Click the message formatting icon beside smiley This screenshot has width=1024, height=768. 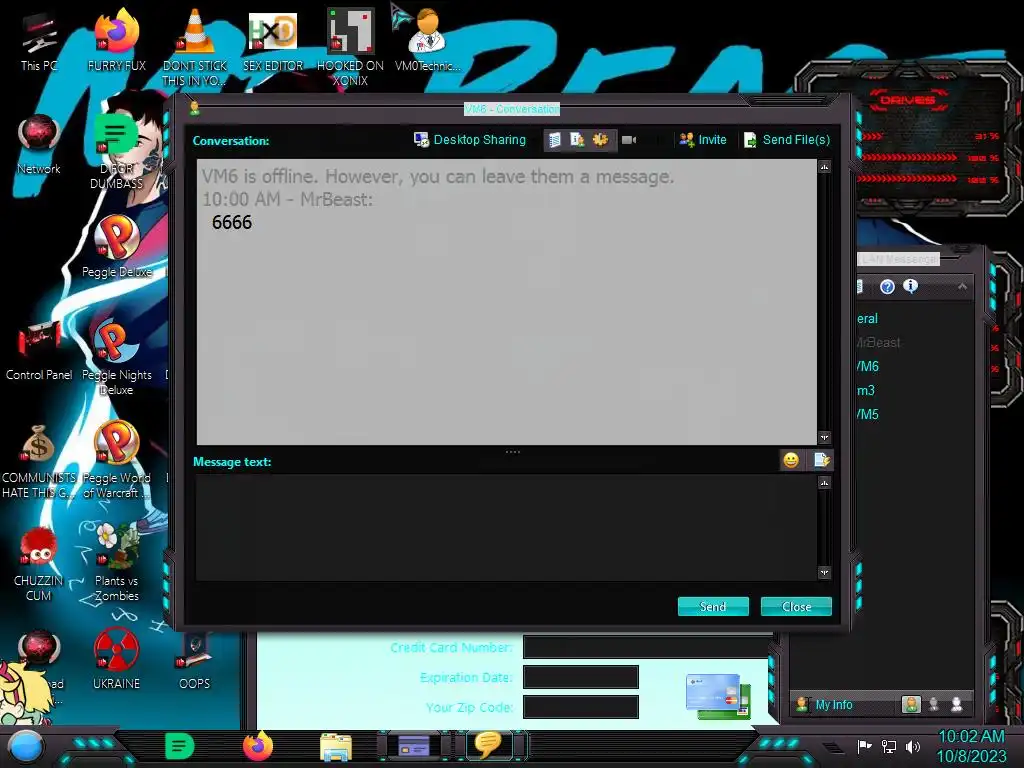click(822, 460)
